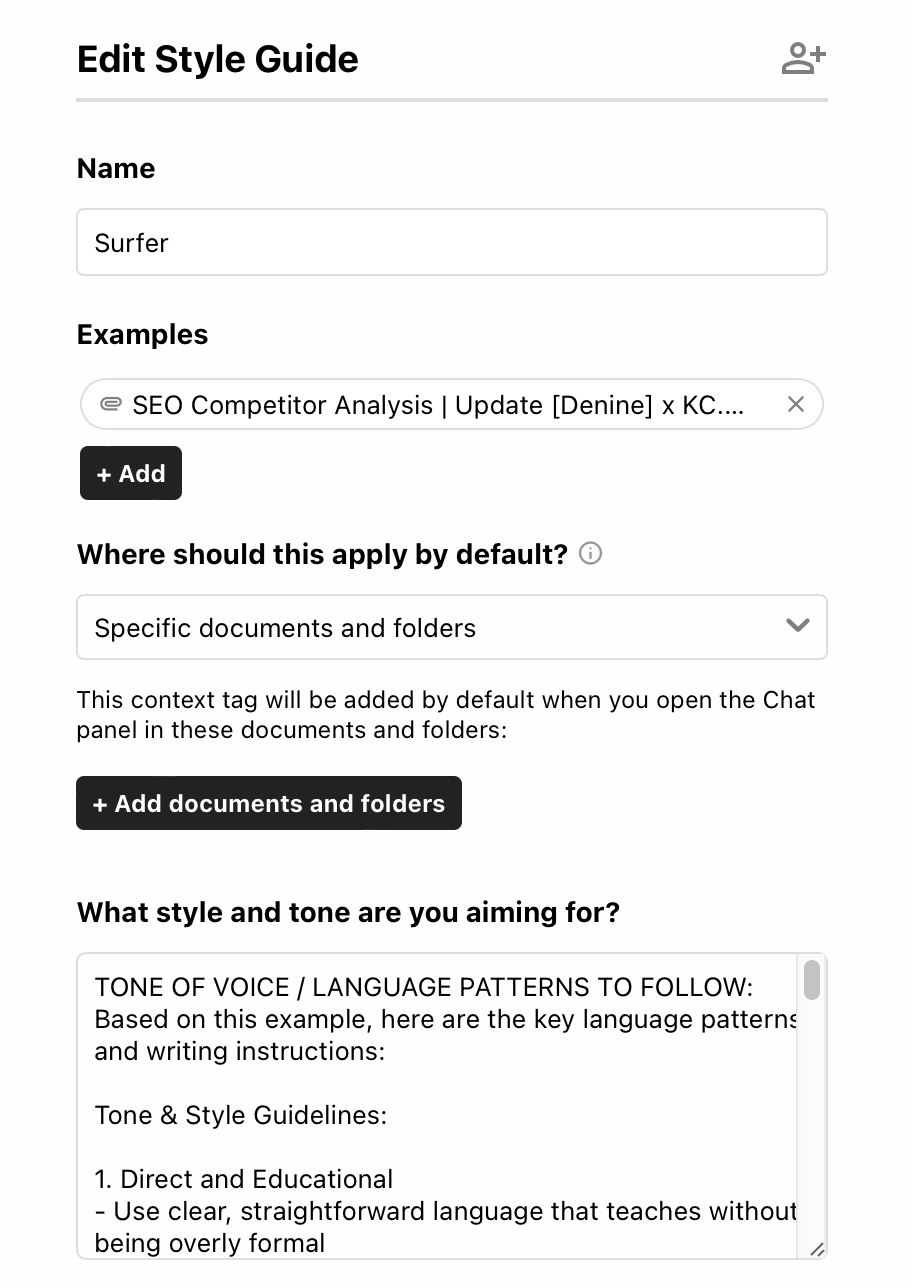912x1288 pixels.
Task: Select the SEO Competitor Analysis example chip
Action: tap(437, 405)
